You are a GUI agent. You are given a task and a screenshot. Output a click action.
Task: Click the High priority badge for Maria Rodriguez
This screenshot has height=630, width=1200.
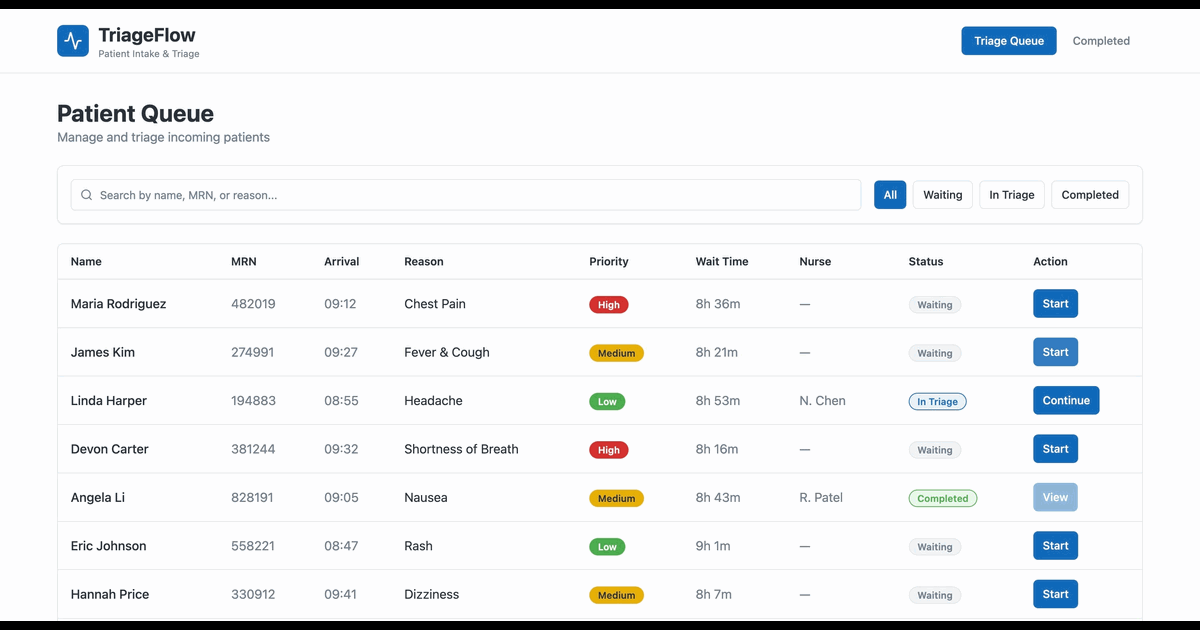609,305
